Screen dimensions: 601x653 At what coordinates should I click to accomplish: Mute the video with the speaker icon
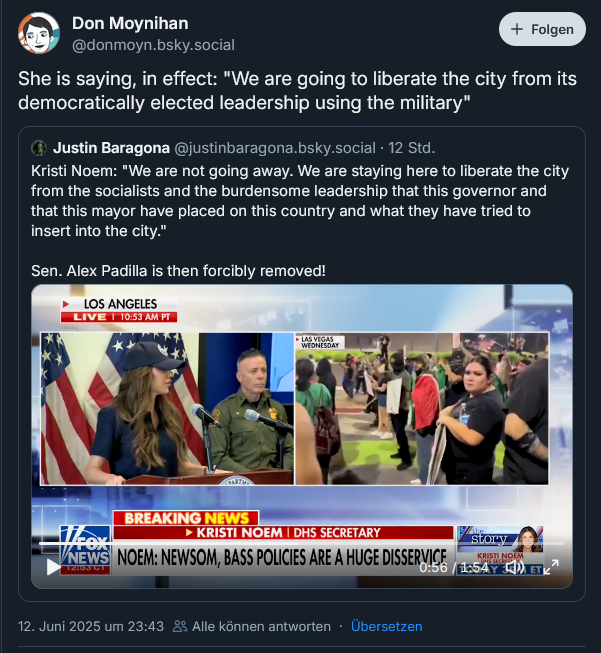point(515,567)
